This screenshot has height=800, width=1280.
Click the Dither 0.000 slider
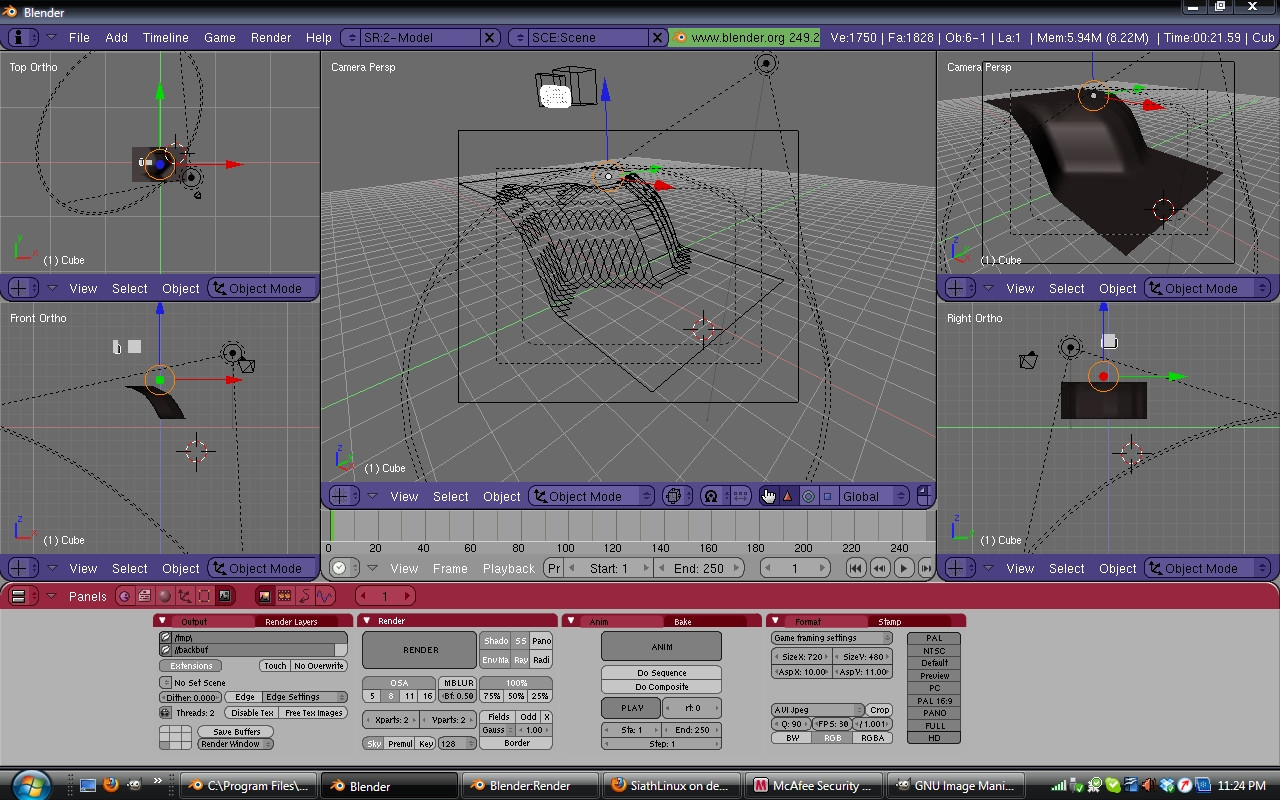pos(191,697)
